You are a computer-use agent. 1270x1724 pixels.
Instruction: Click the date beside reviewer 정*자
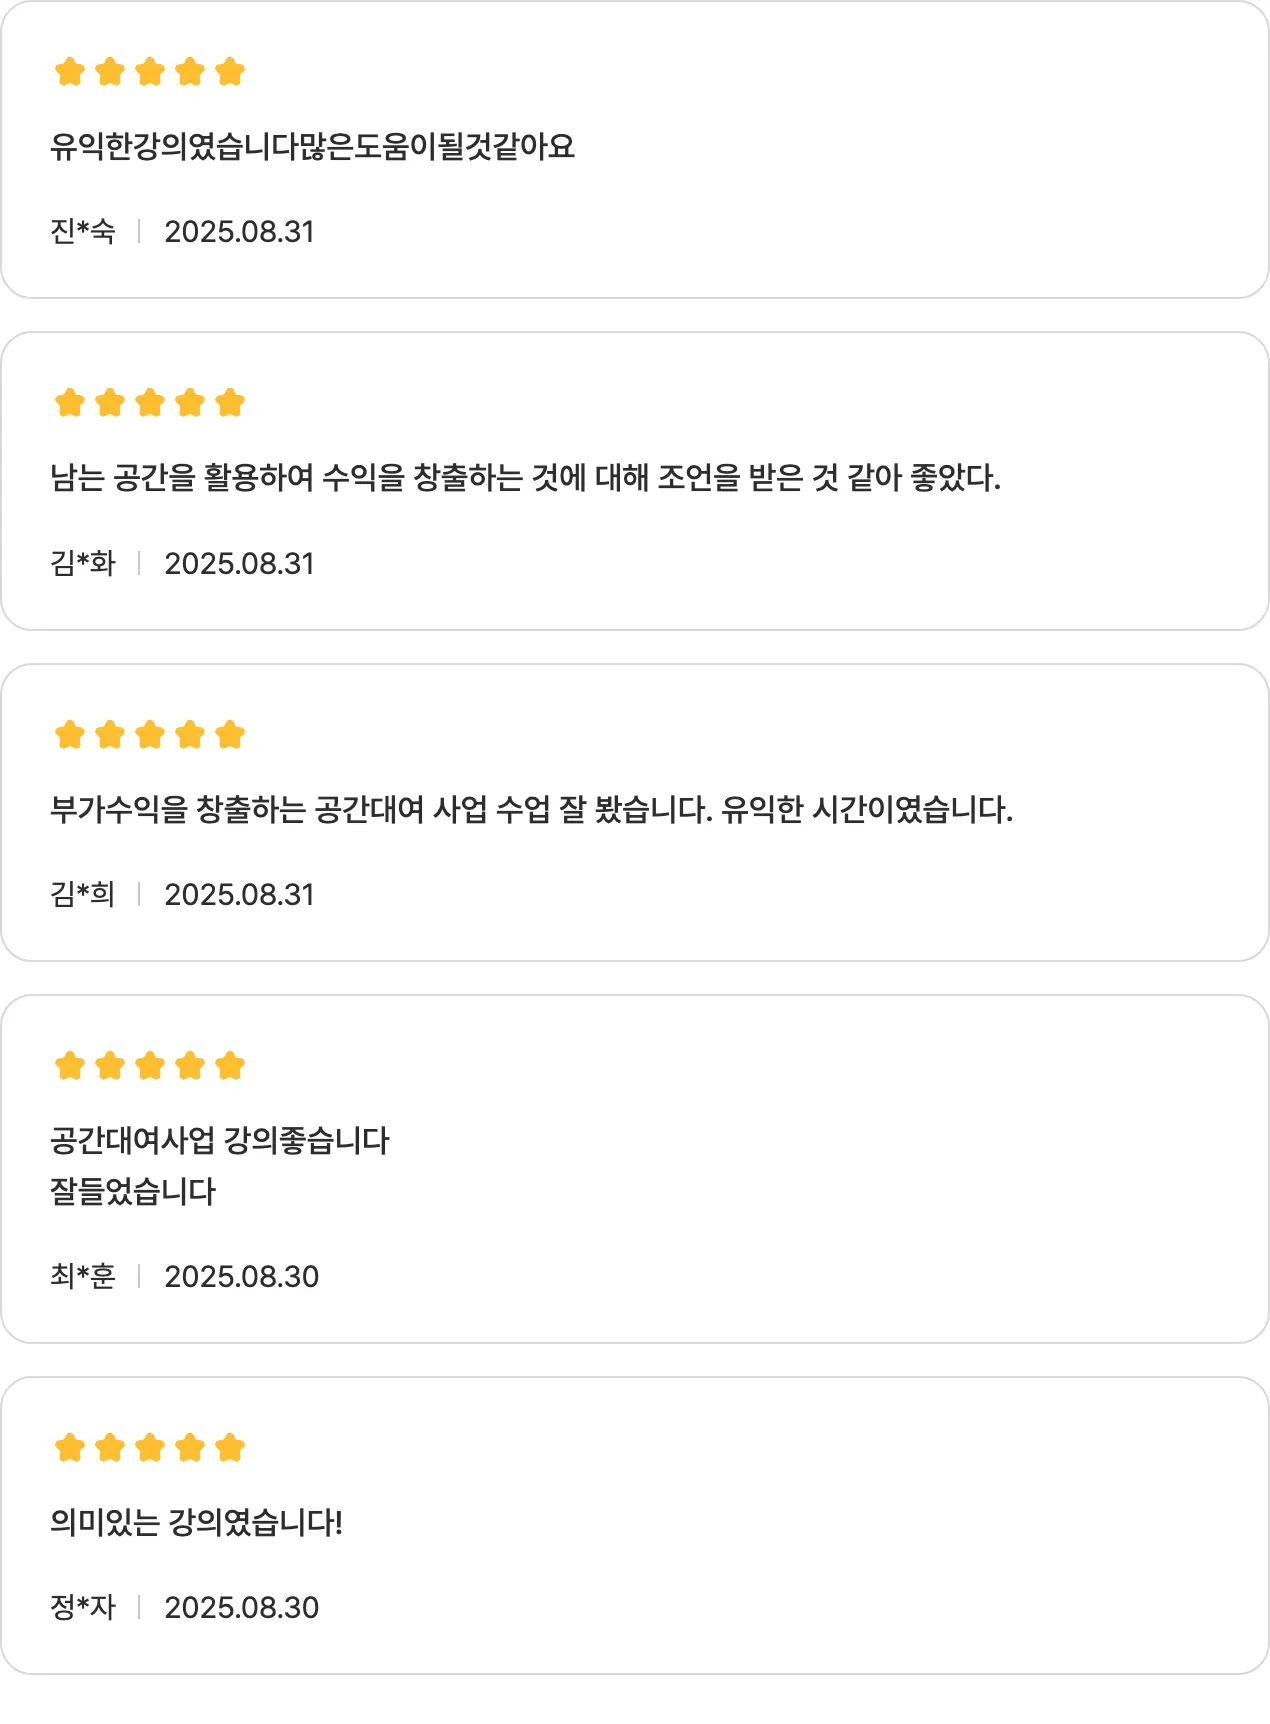coord(241,1608)
